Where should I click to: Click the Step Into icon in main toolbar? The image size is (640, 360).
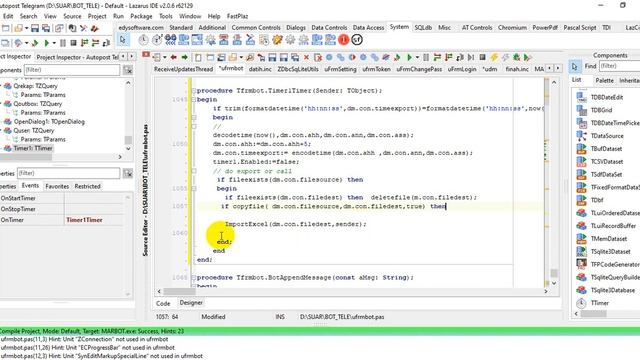coord(84,42)
